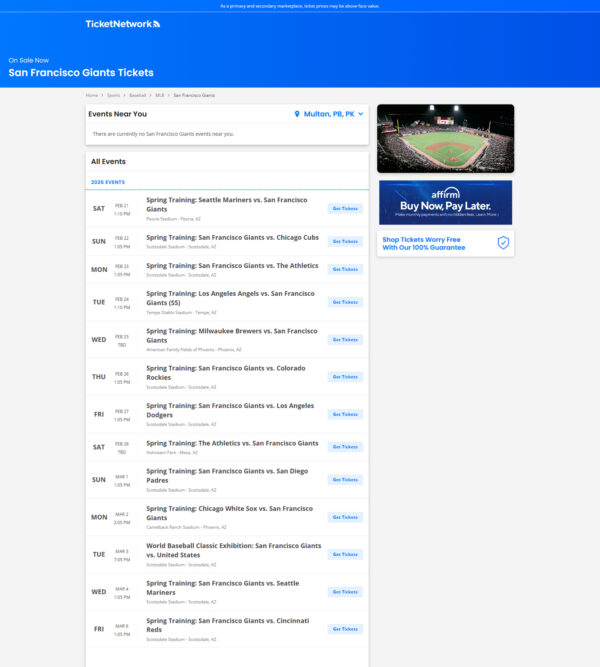600x667 pixels.
Task: Click the guarantee shield icon
Action: coord(503,243)
